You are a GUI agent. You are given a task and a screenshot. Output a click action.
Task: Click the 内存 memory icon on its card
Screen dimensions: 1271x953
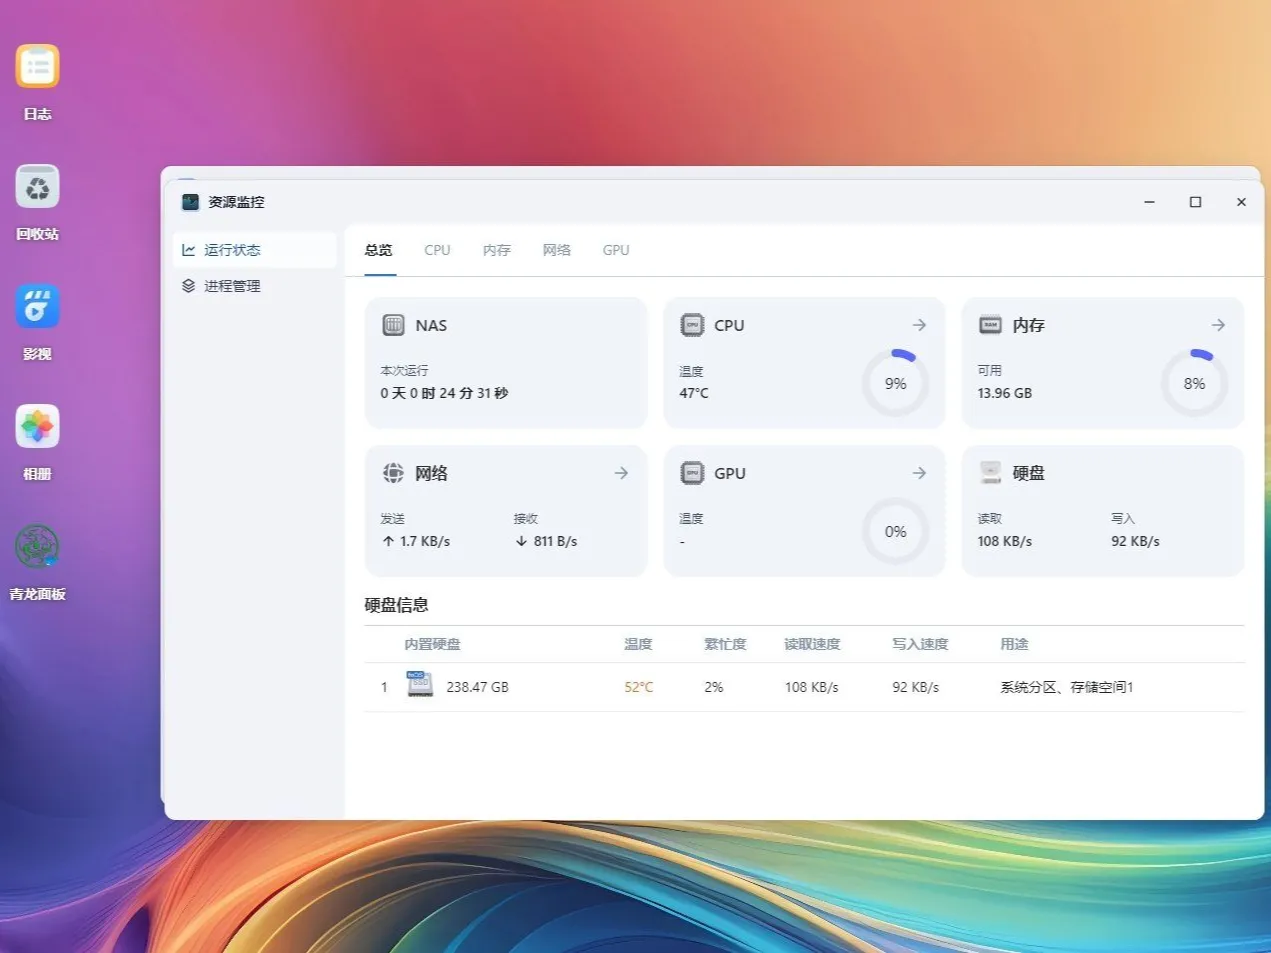[x=990, y=324]
